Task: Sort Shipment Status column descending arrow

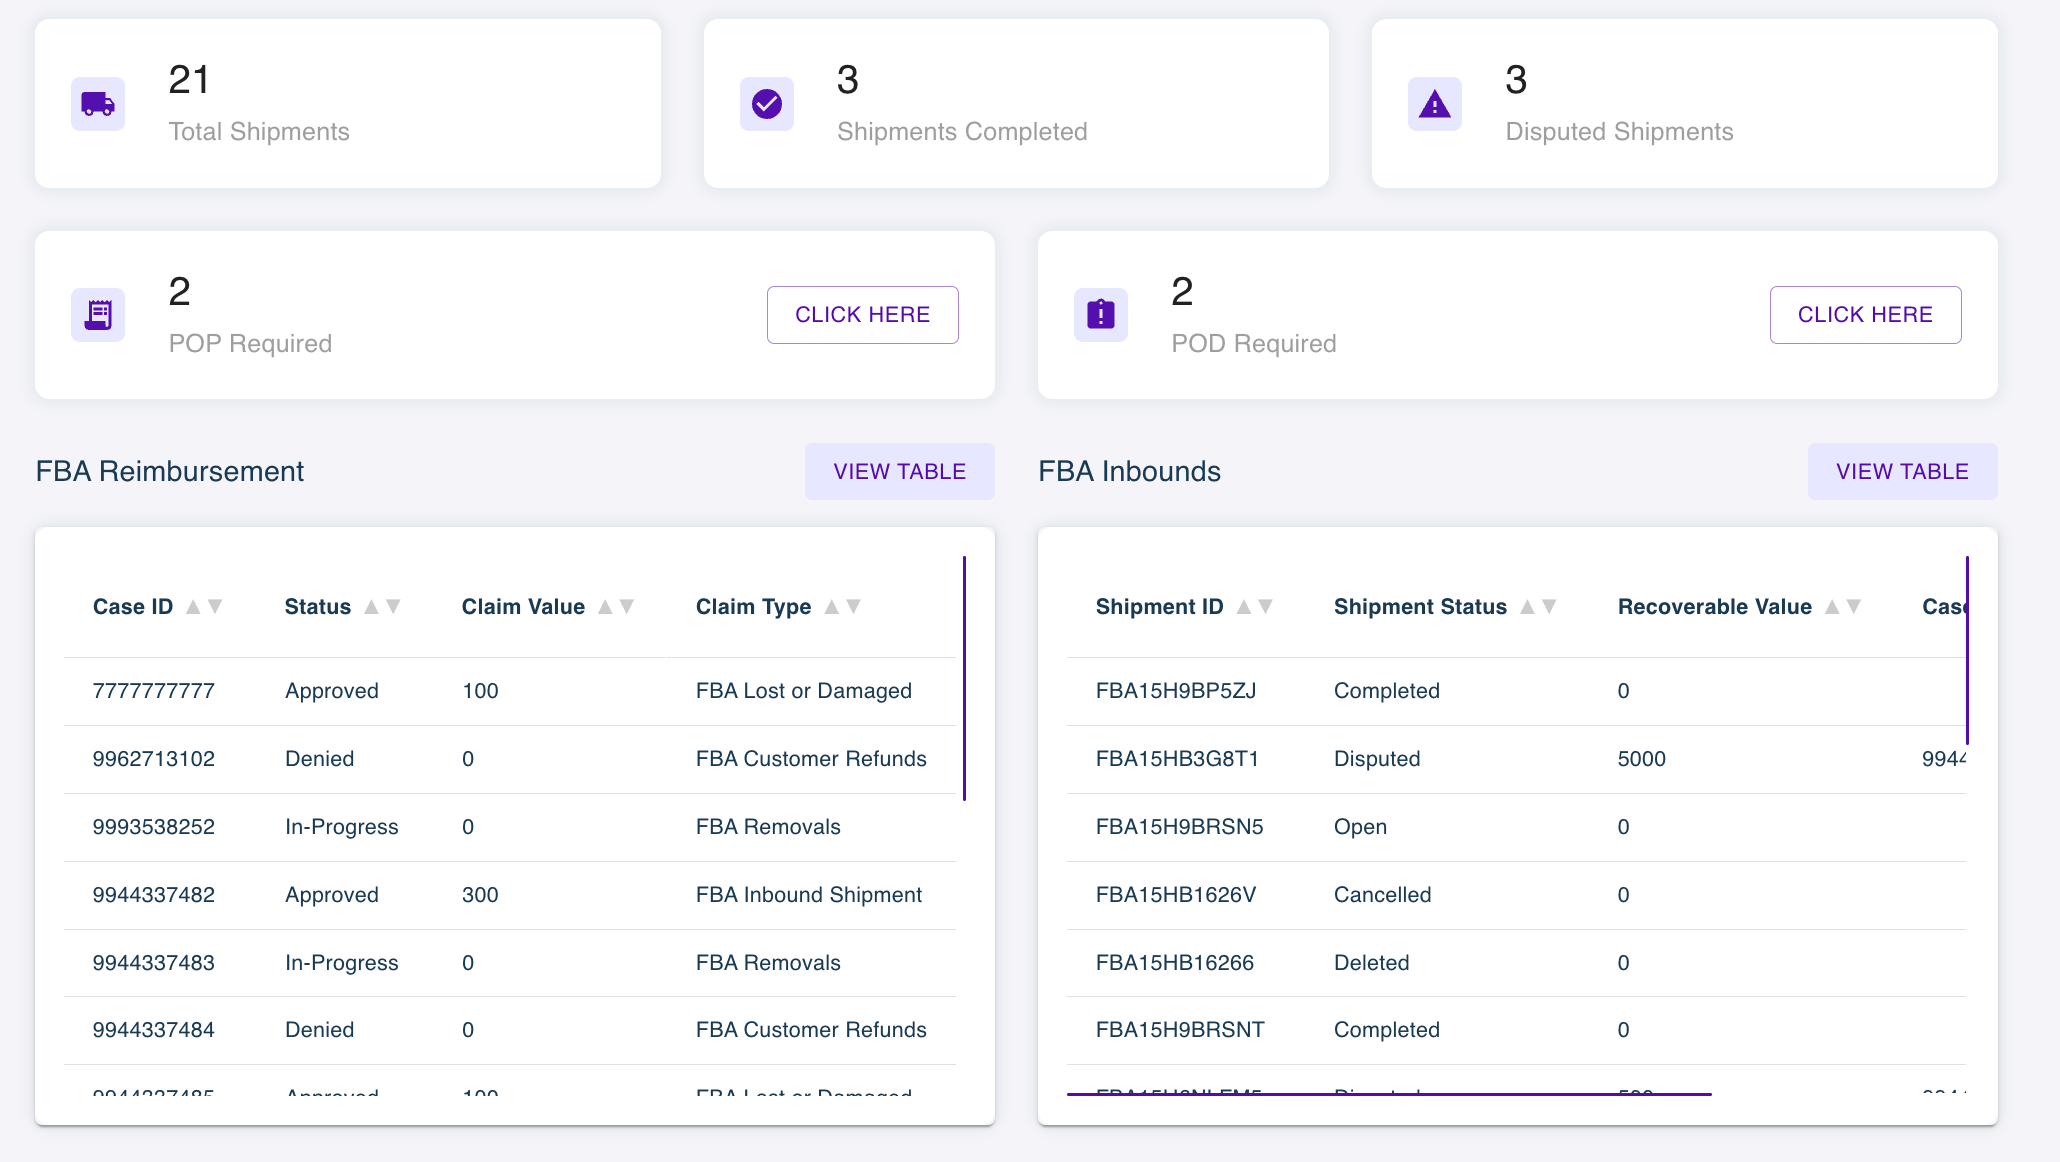Action: 1549,607
